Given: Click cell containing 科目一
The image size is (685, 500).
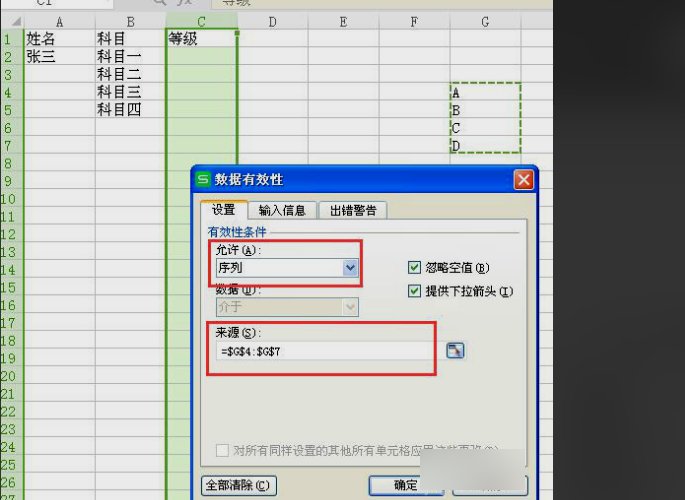Looking at the screenshot, I should pyautogui.click(x=130, y=56).
